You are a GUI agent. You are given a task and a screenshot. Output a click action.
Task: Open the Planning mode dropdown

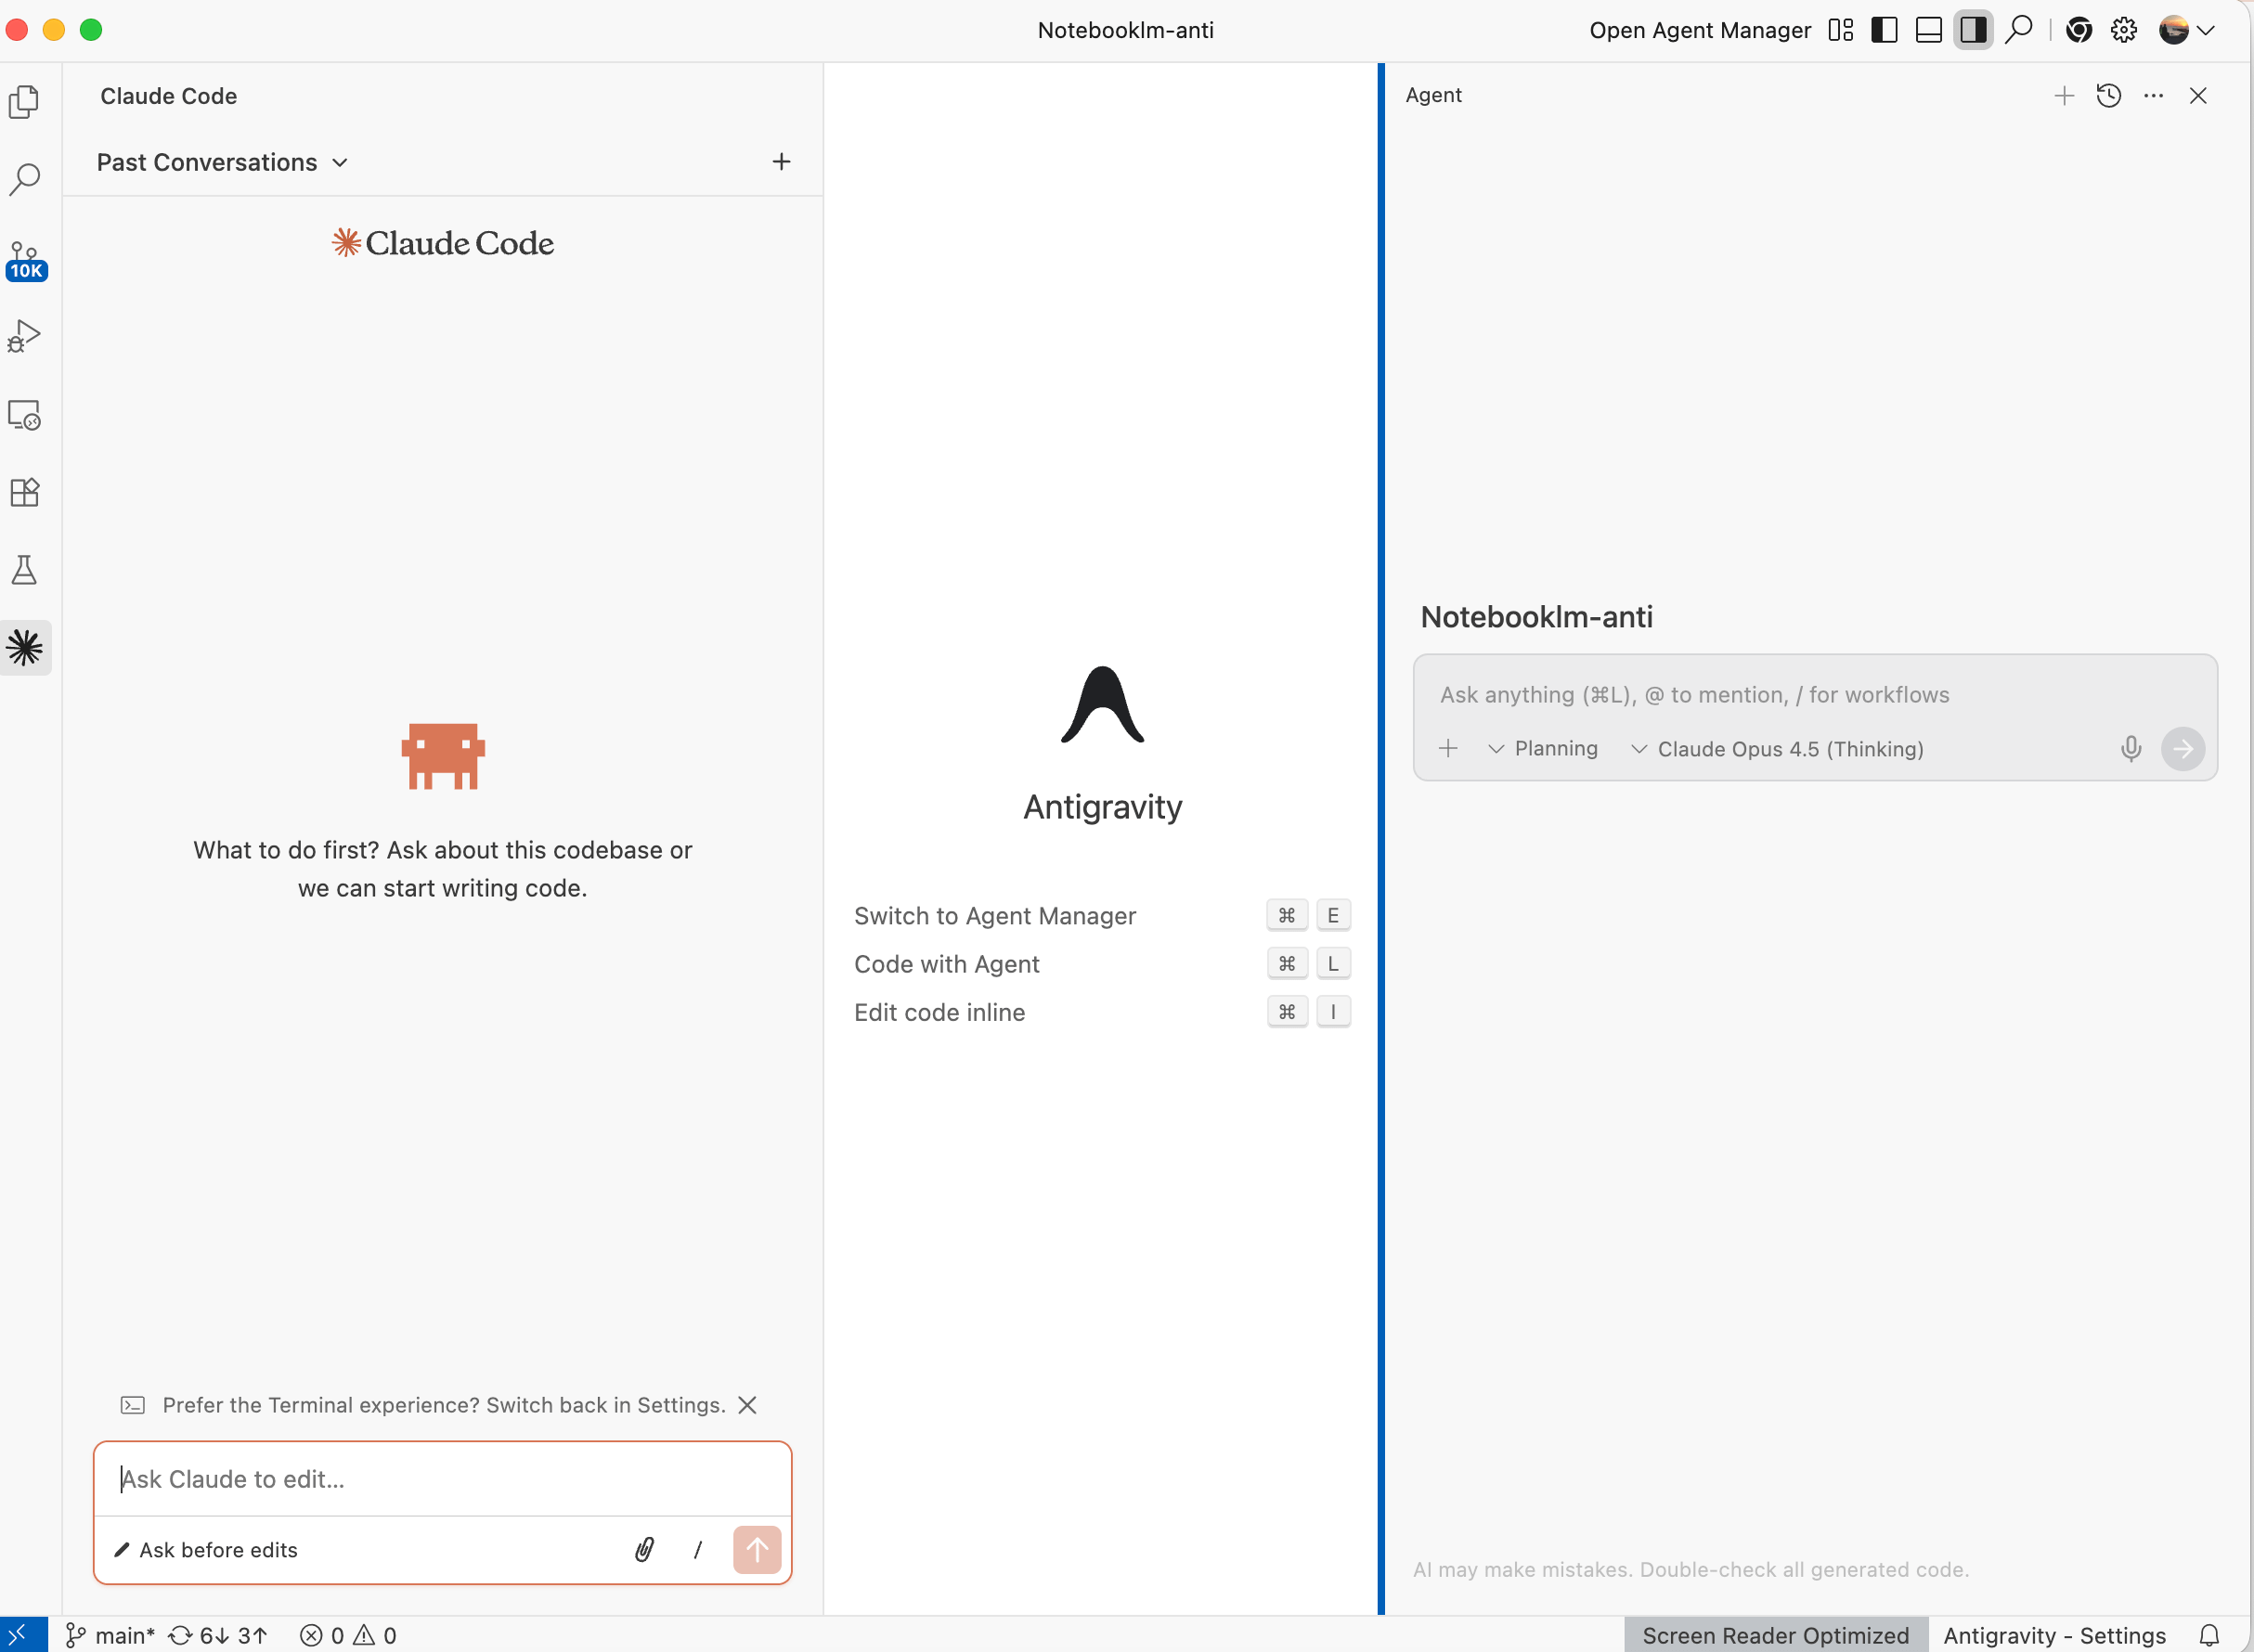tap(1543, 749)
